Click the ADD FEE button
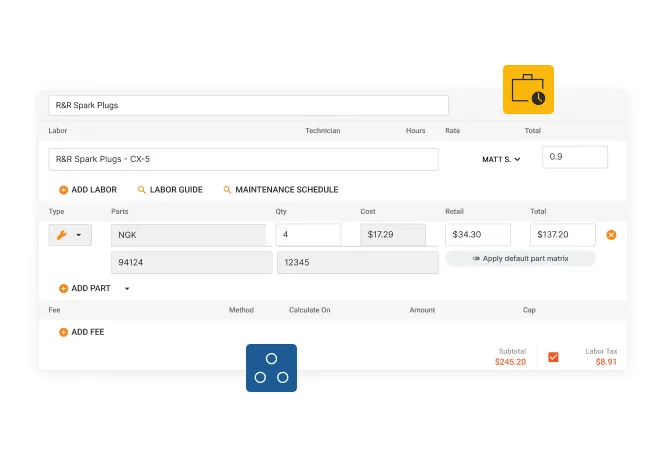The image size is (667, 458). (82, 332)
